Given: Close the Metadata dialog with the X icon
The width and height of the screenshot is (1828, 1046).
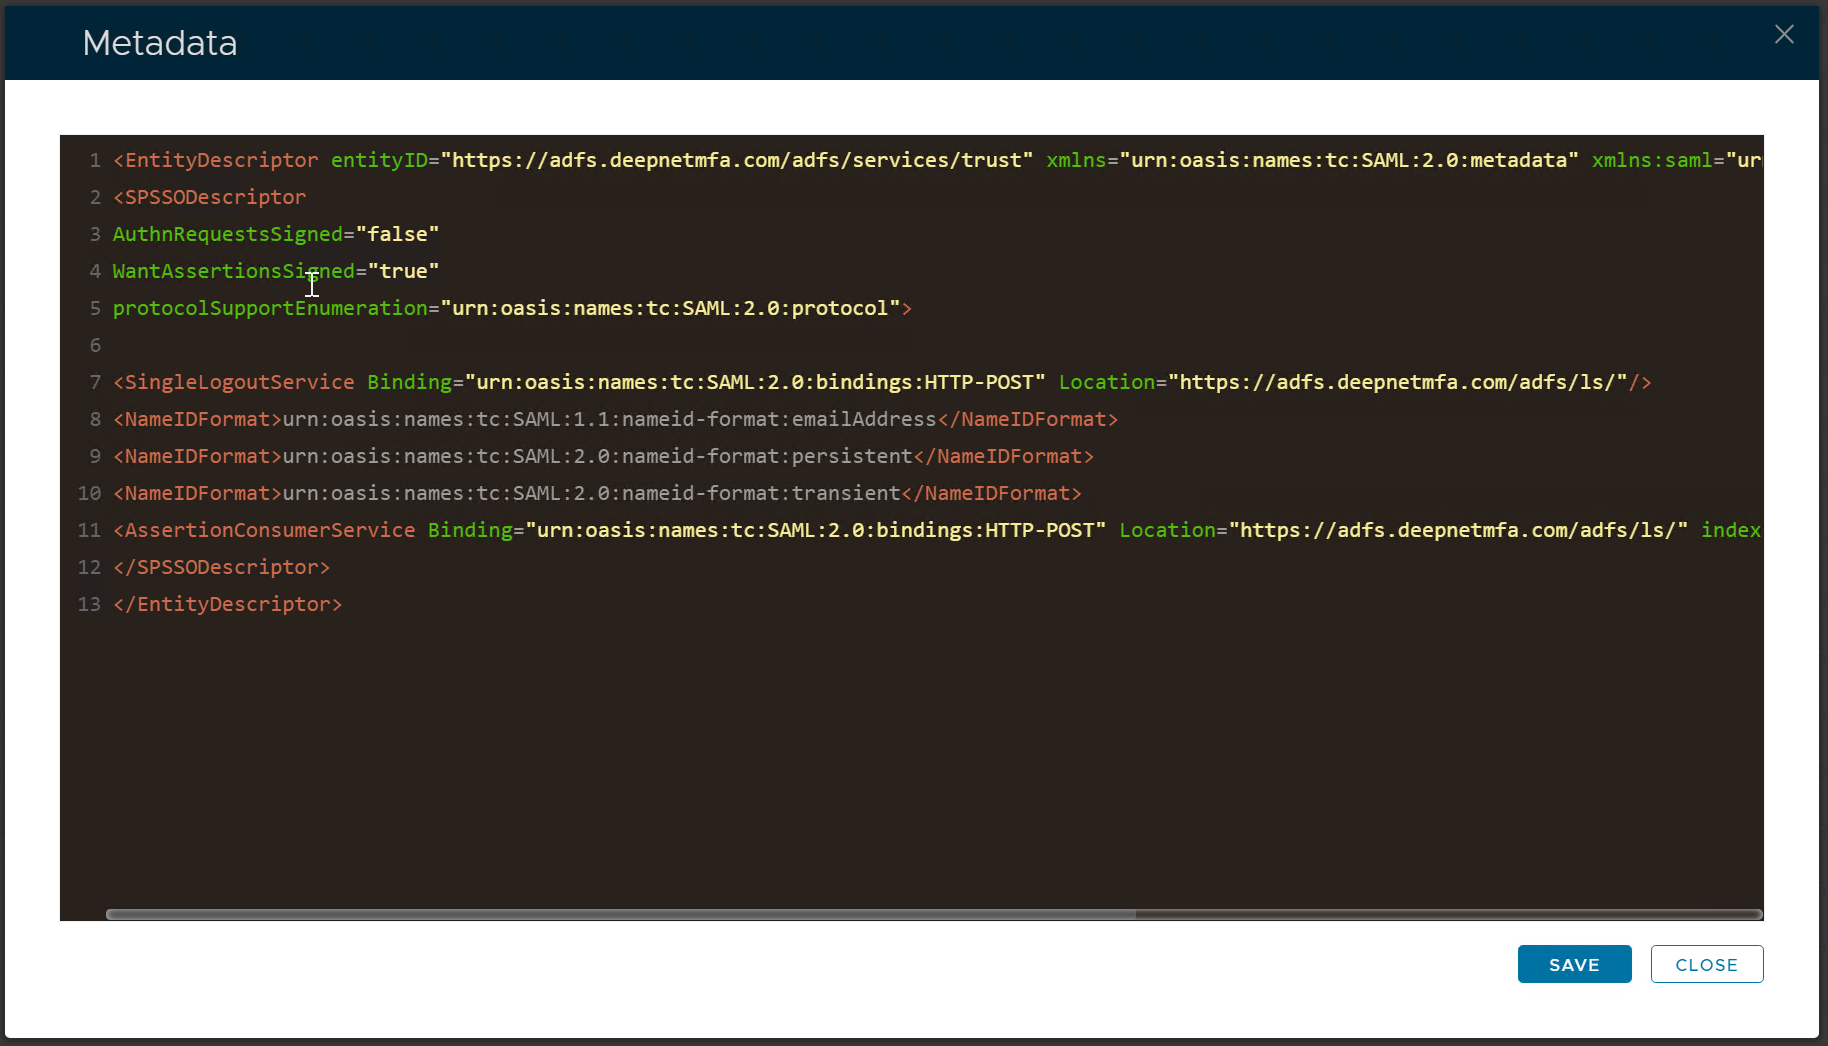Looking at the screenshot, I should click(x=1783, y=35).
